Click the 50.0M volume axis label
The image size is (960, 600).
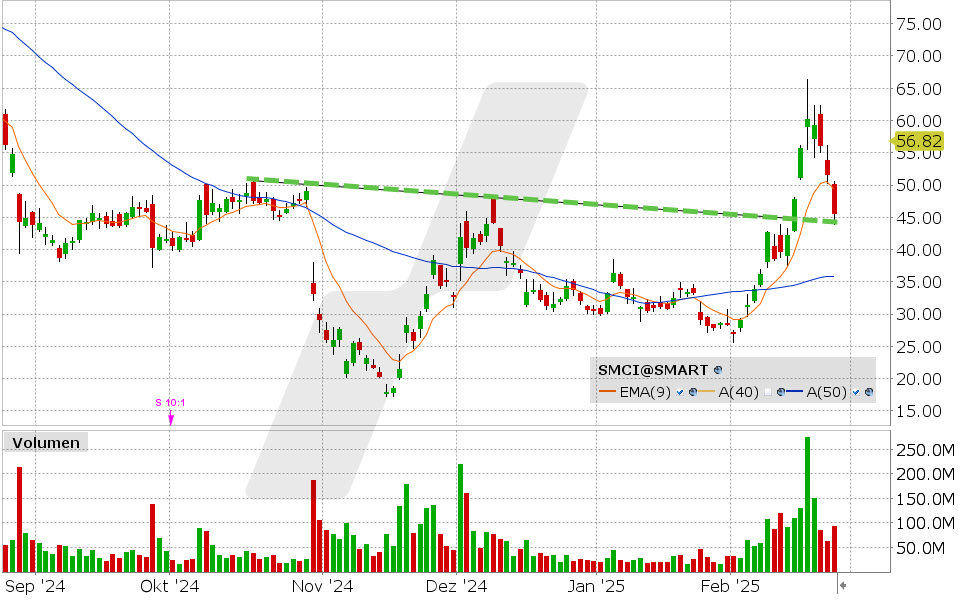(921, 548)
